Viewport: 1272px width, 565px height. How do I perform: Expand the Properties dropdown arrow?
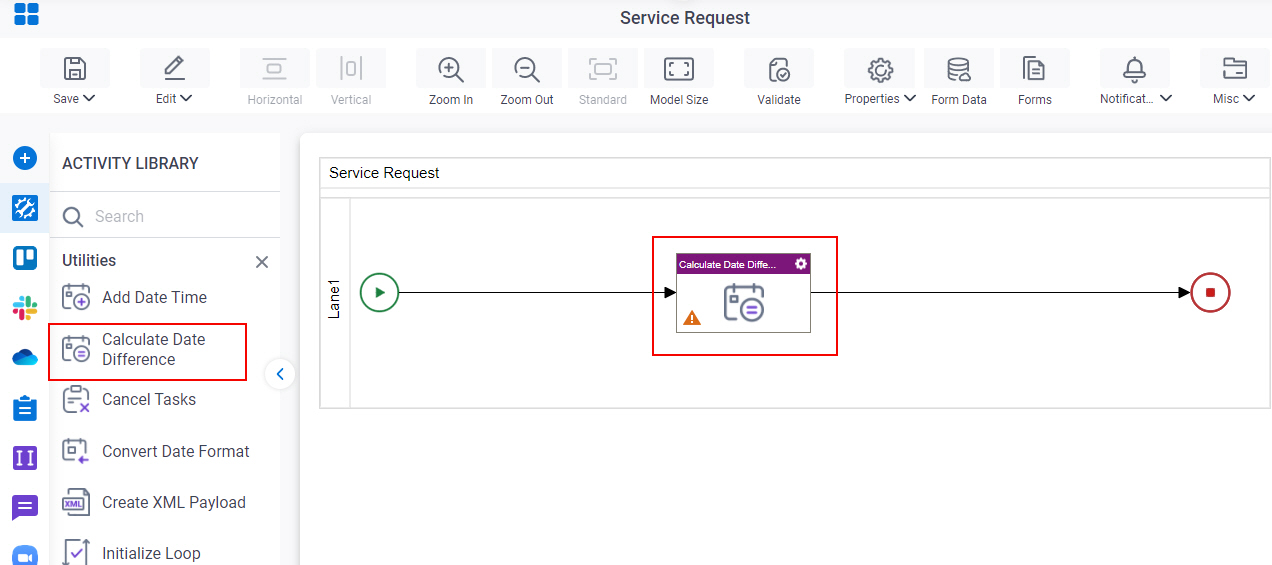pyautogui.click(x=910, y=99)
